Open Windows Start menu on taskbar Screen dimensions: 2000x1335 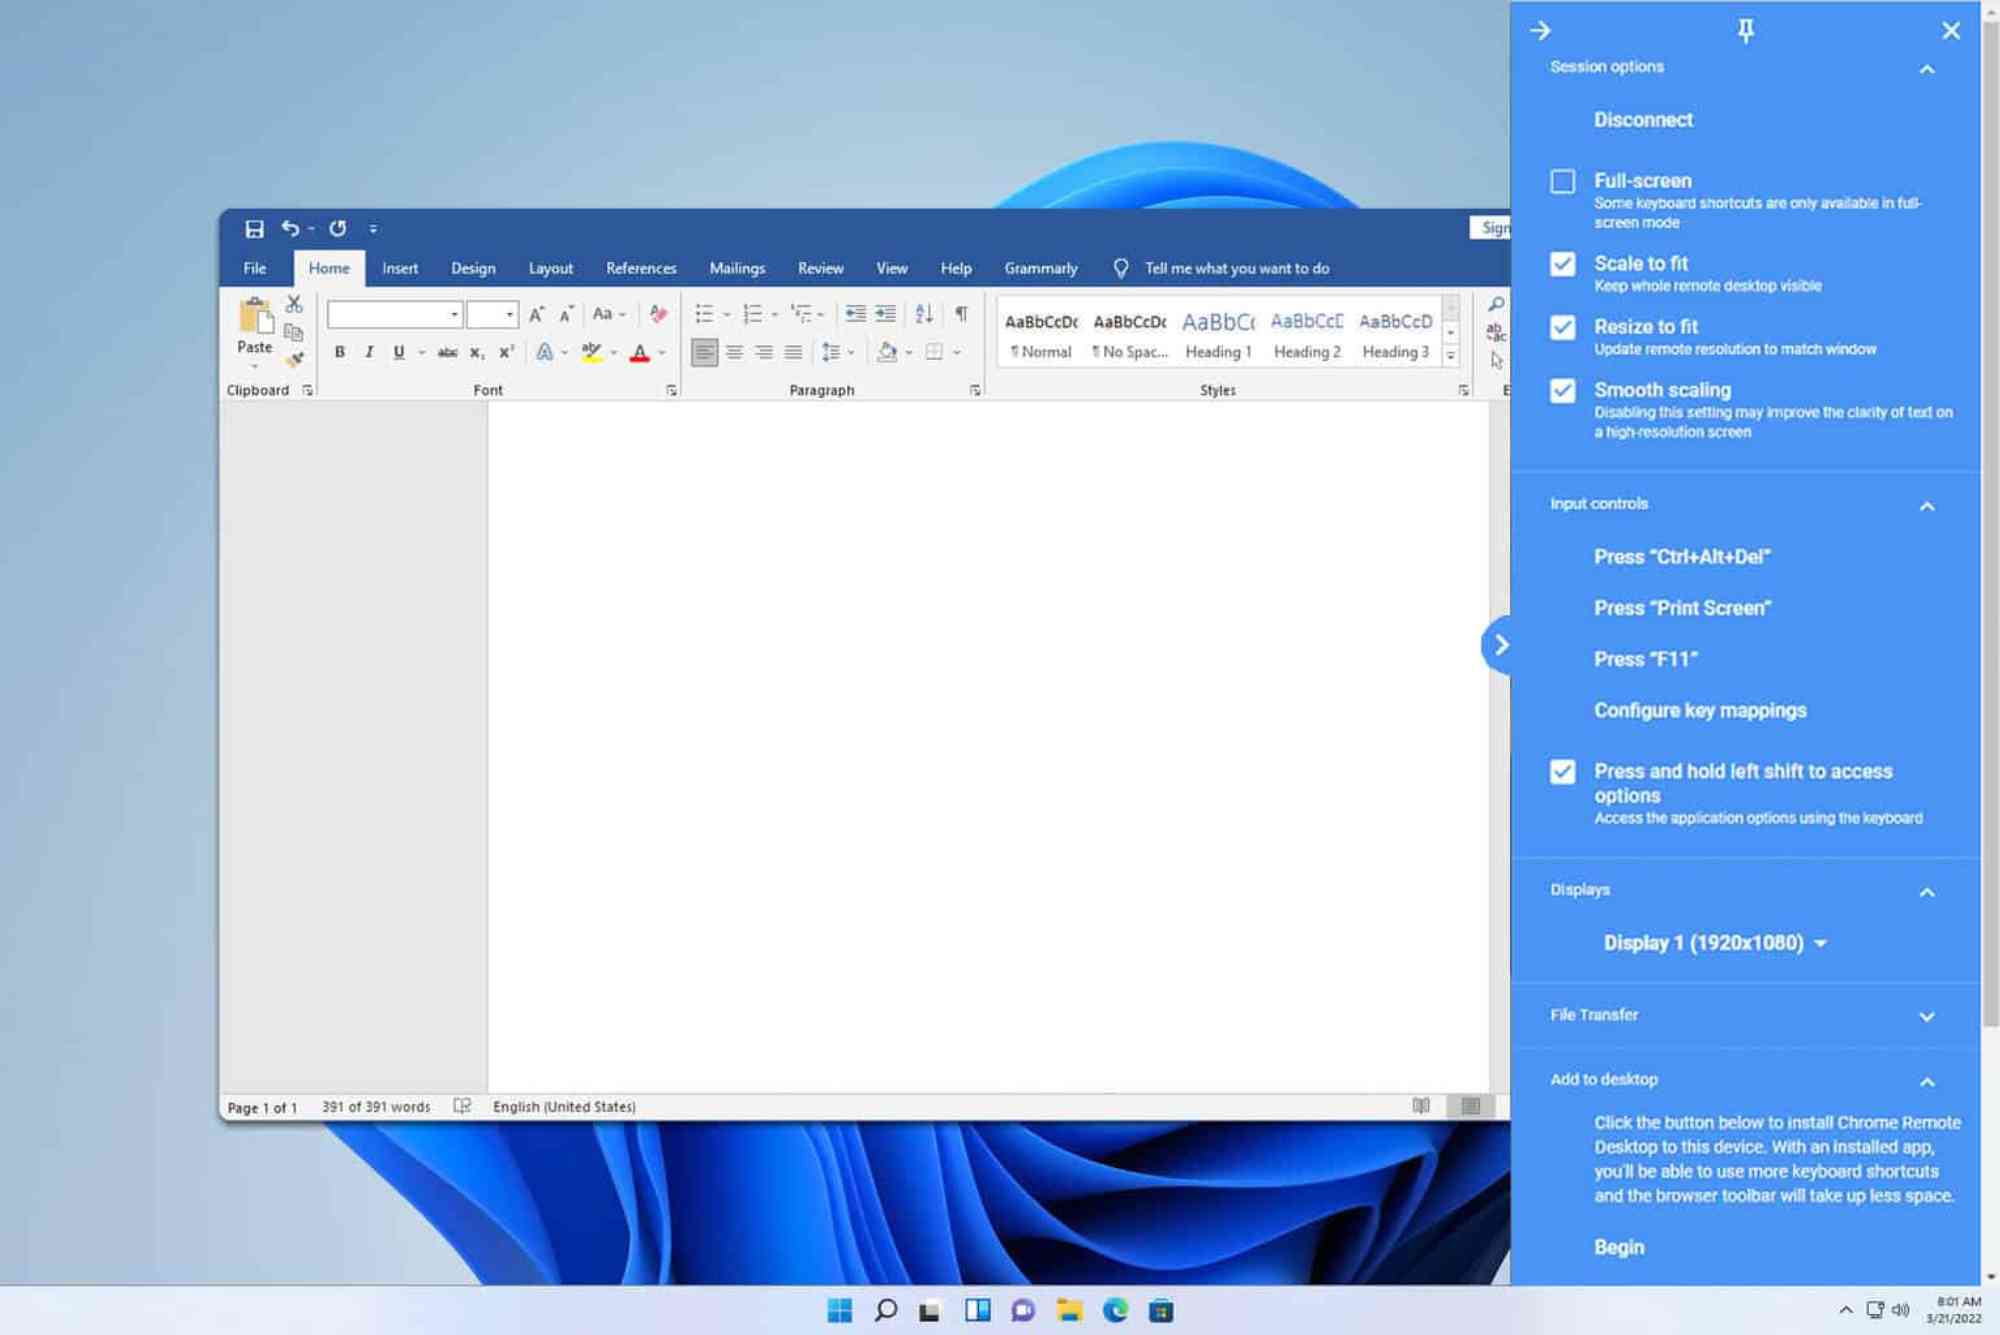click(x=840, y=1310)
